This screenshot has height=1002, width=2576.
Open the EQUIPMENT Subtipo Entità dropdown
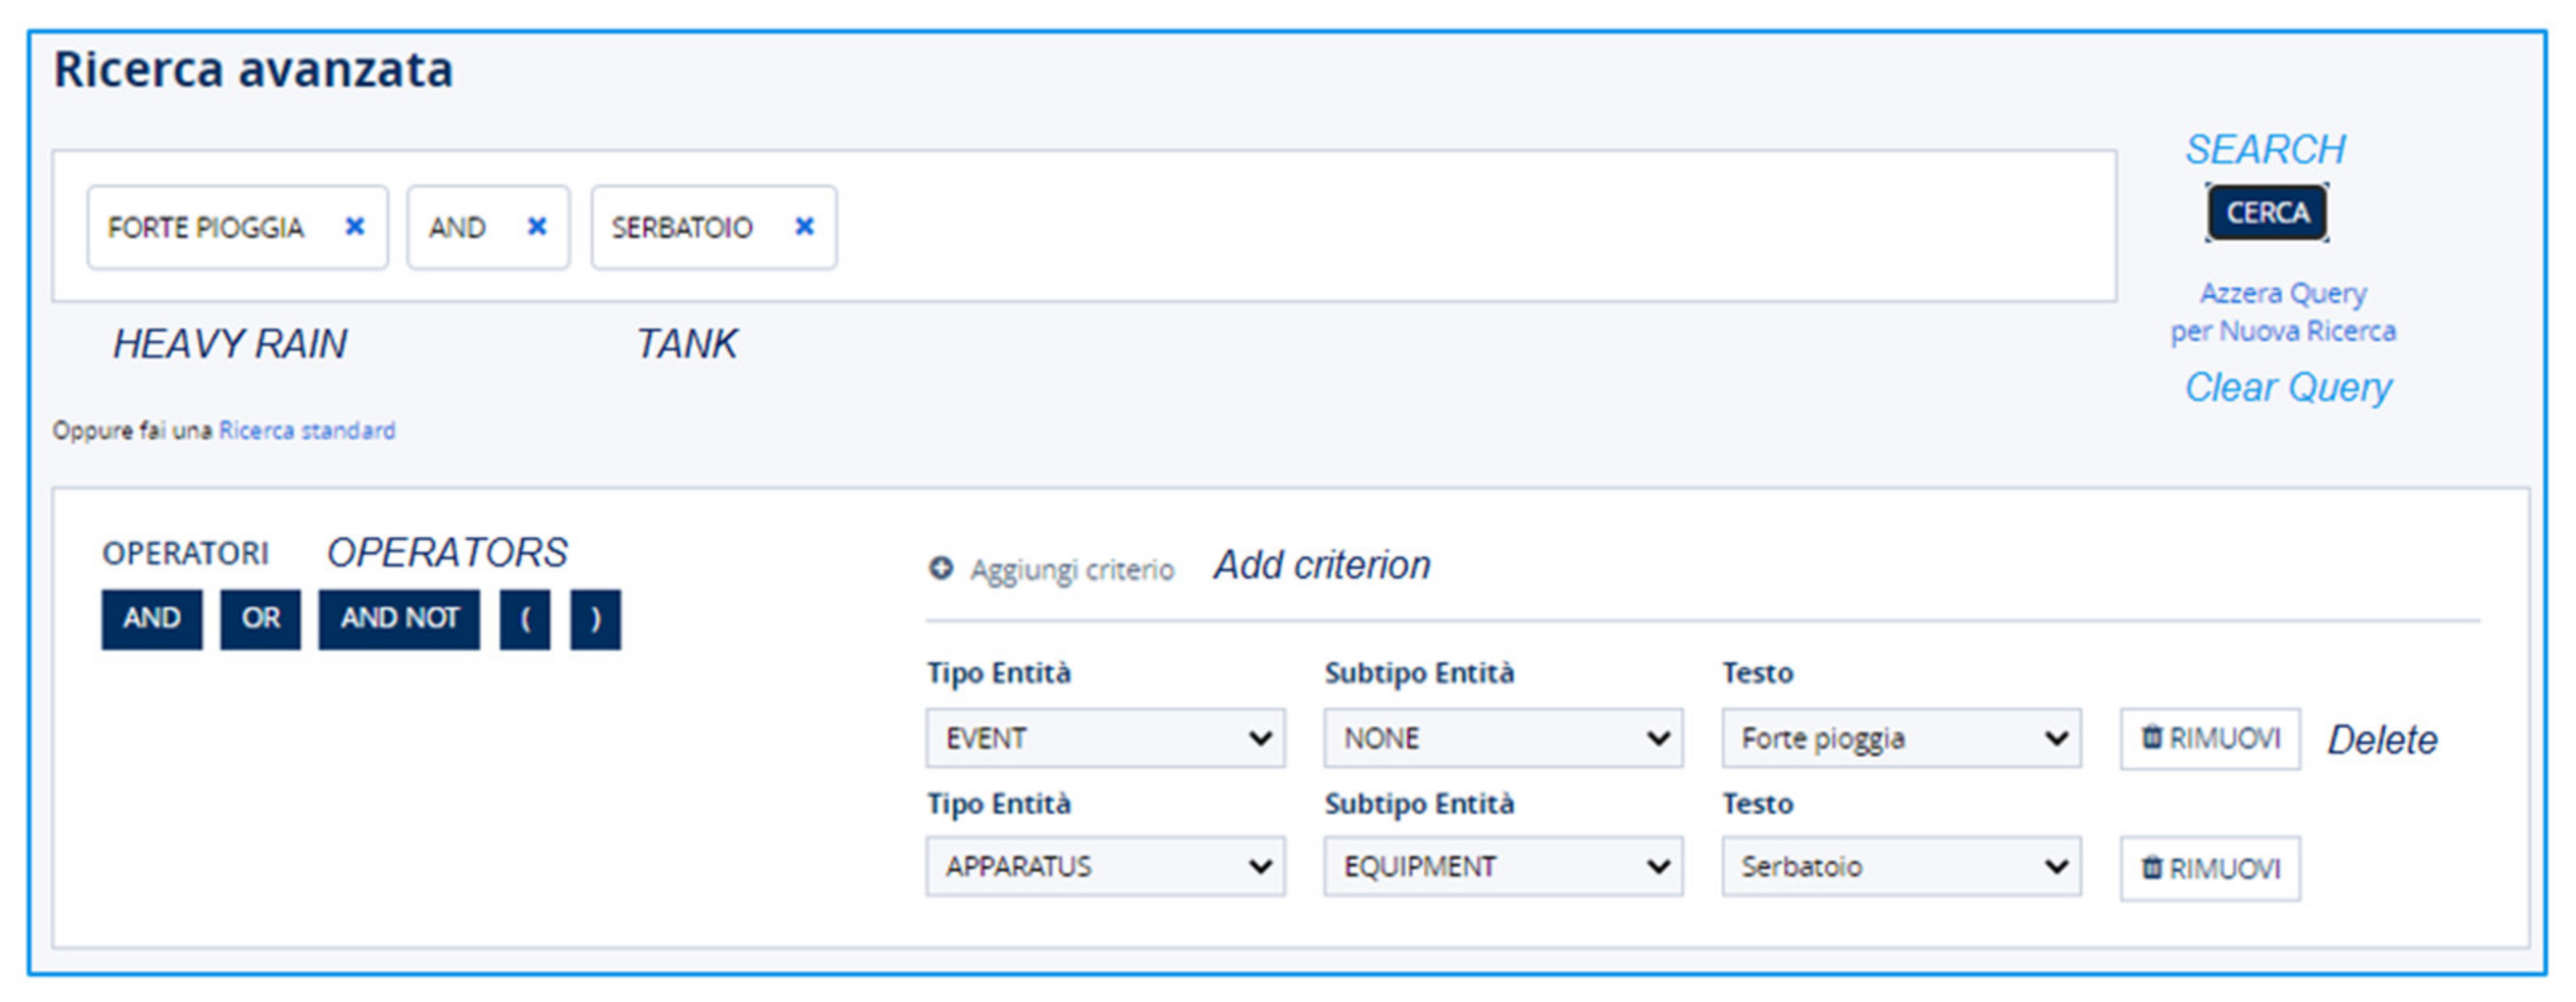[1503, 866]
